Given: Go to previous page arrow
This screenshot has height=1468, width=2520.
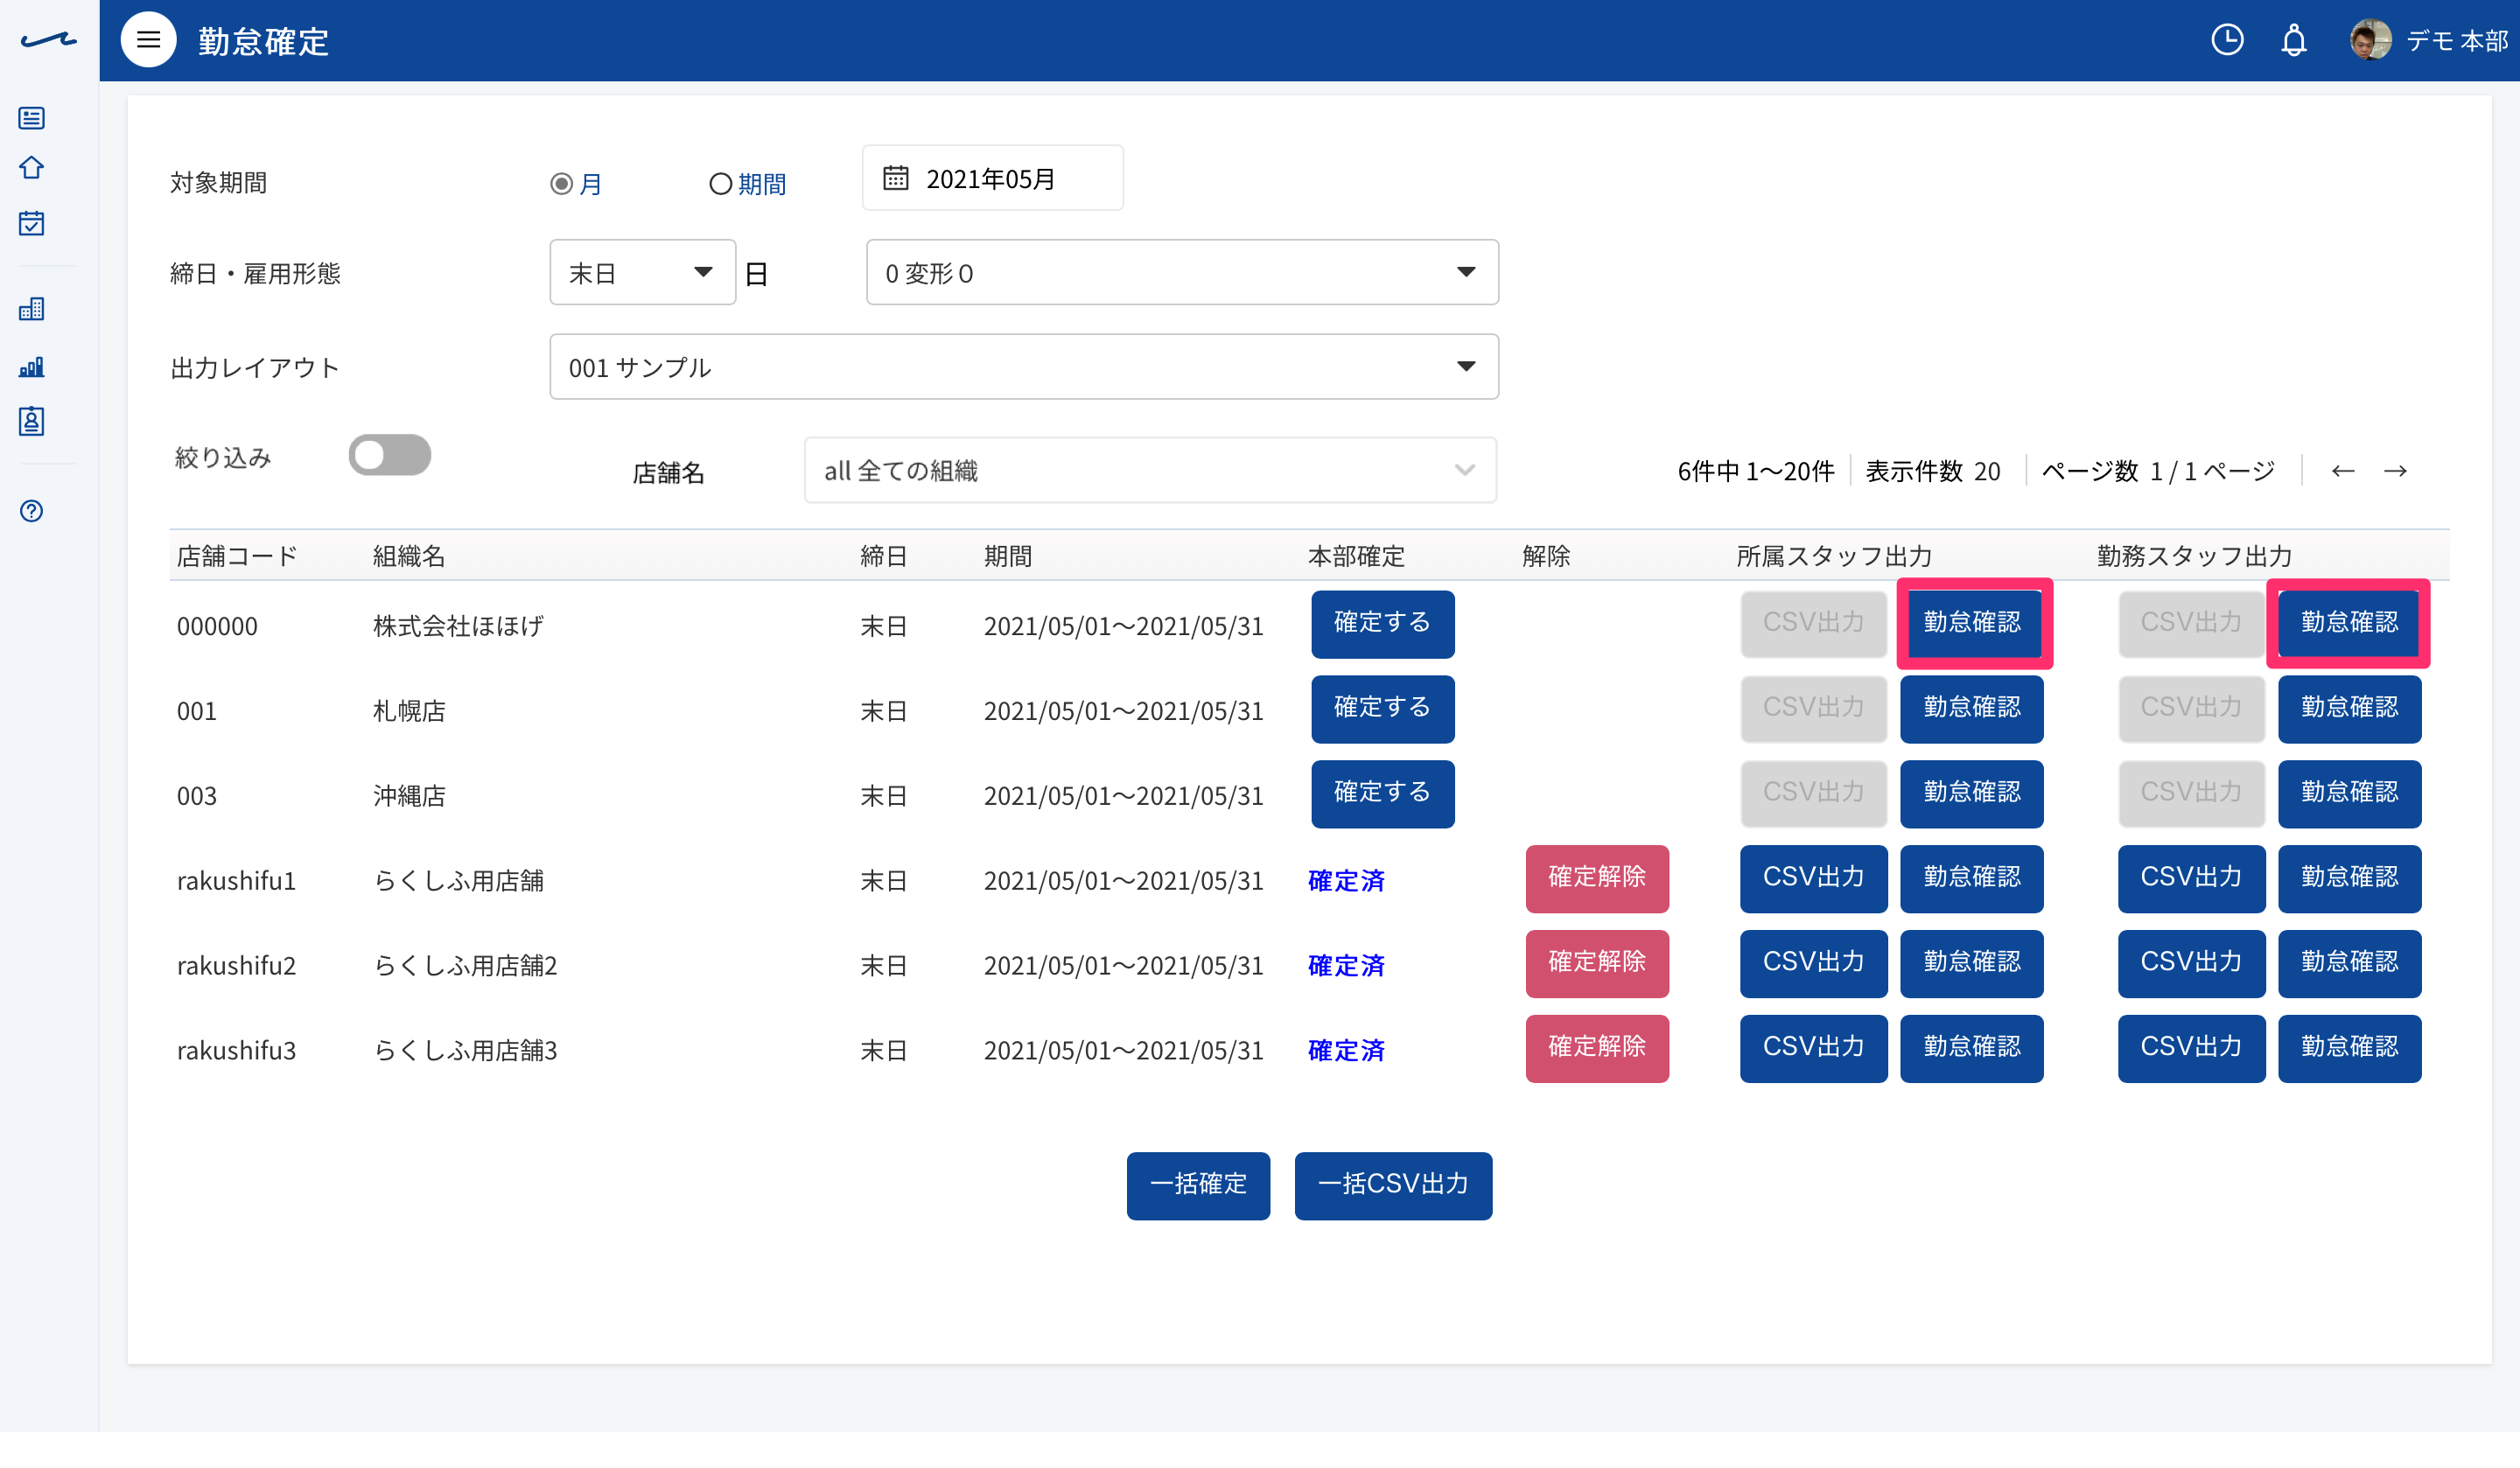Looking at the screenshot, I should (x=2343, y=471).
